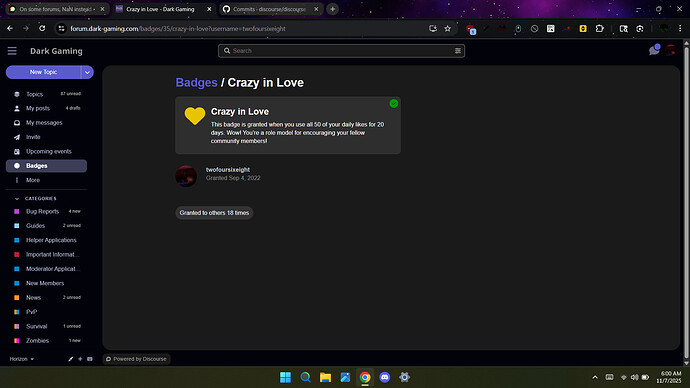Image resolution: width=690 pixels, height=388 pixels.
Task: Show hidden system tray icons
Action: click(x=595, y=377)
